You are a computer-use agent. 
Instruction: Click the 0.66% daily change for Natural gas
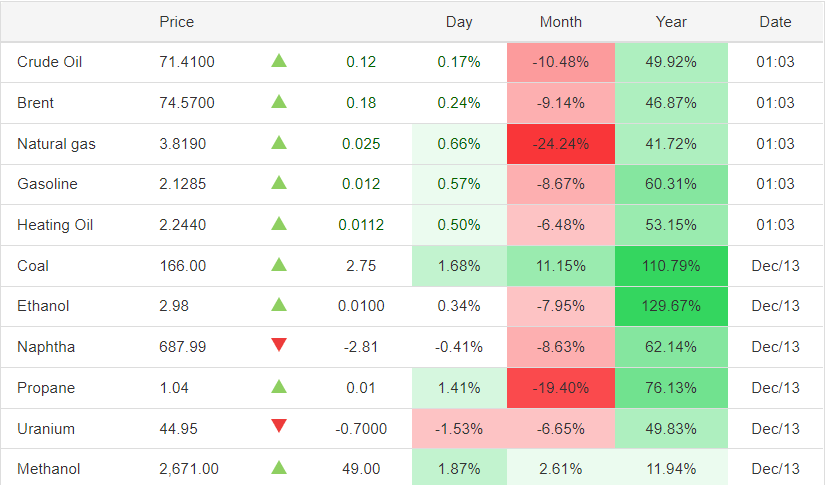[459, 144]
